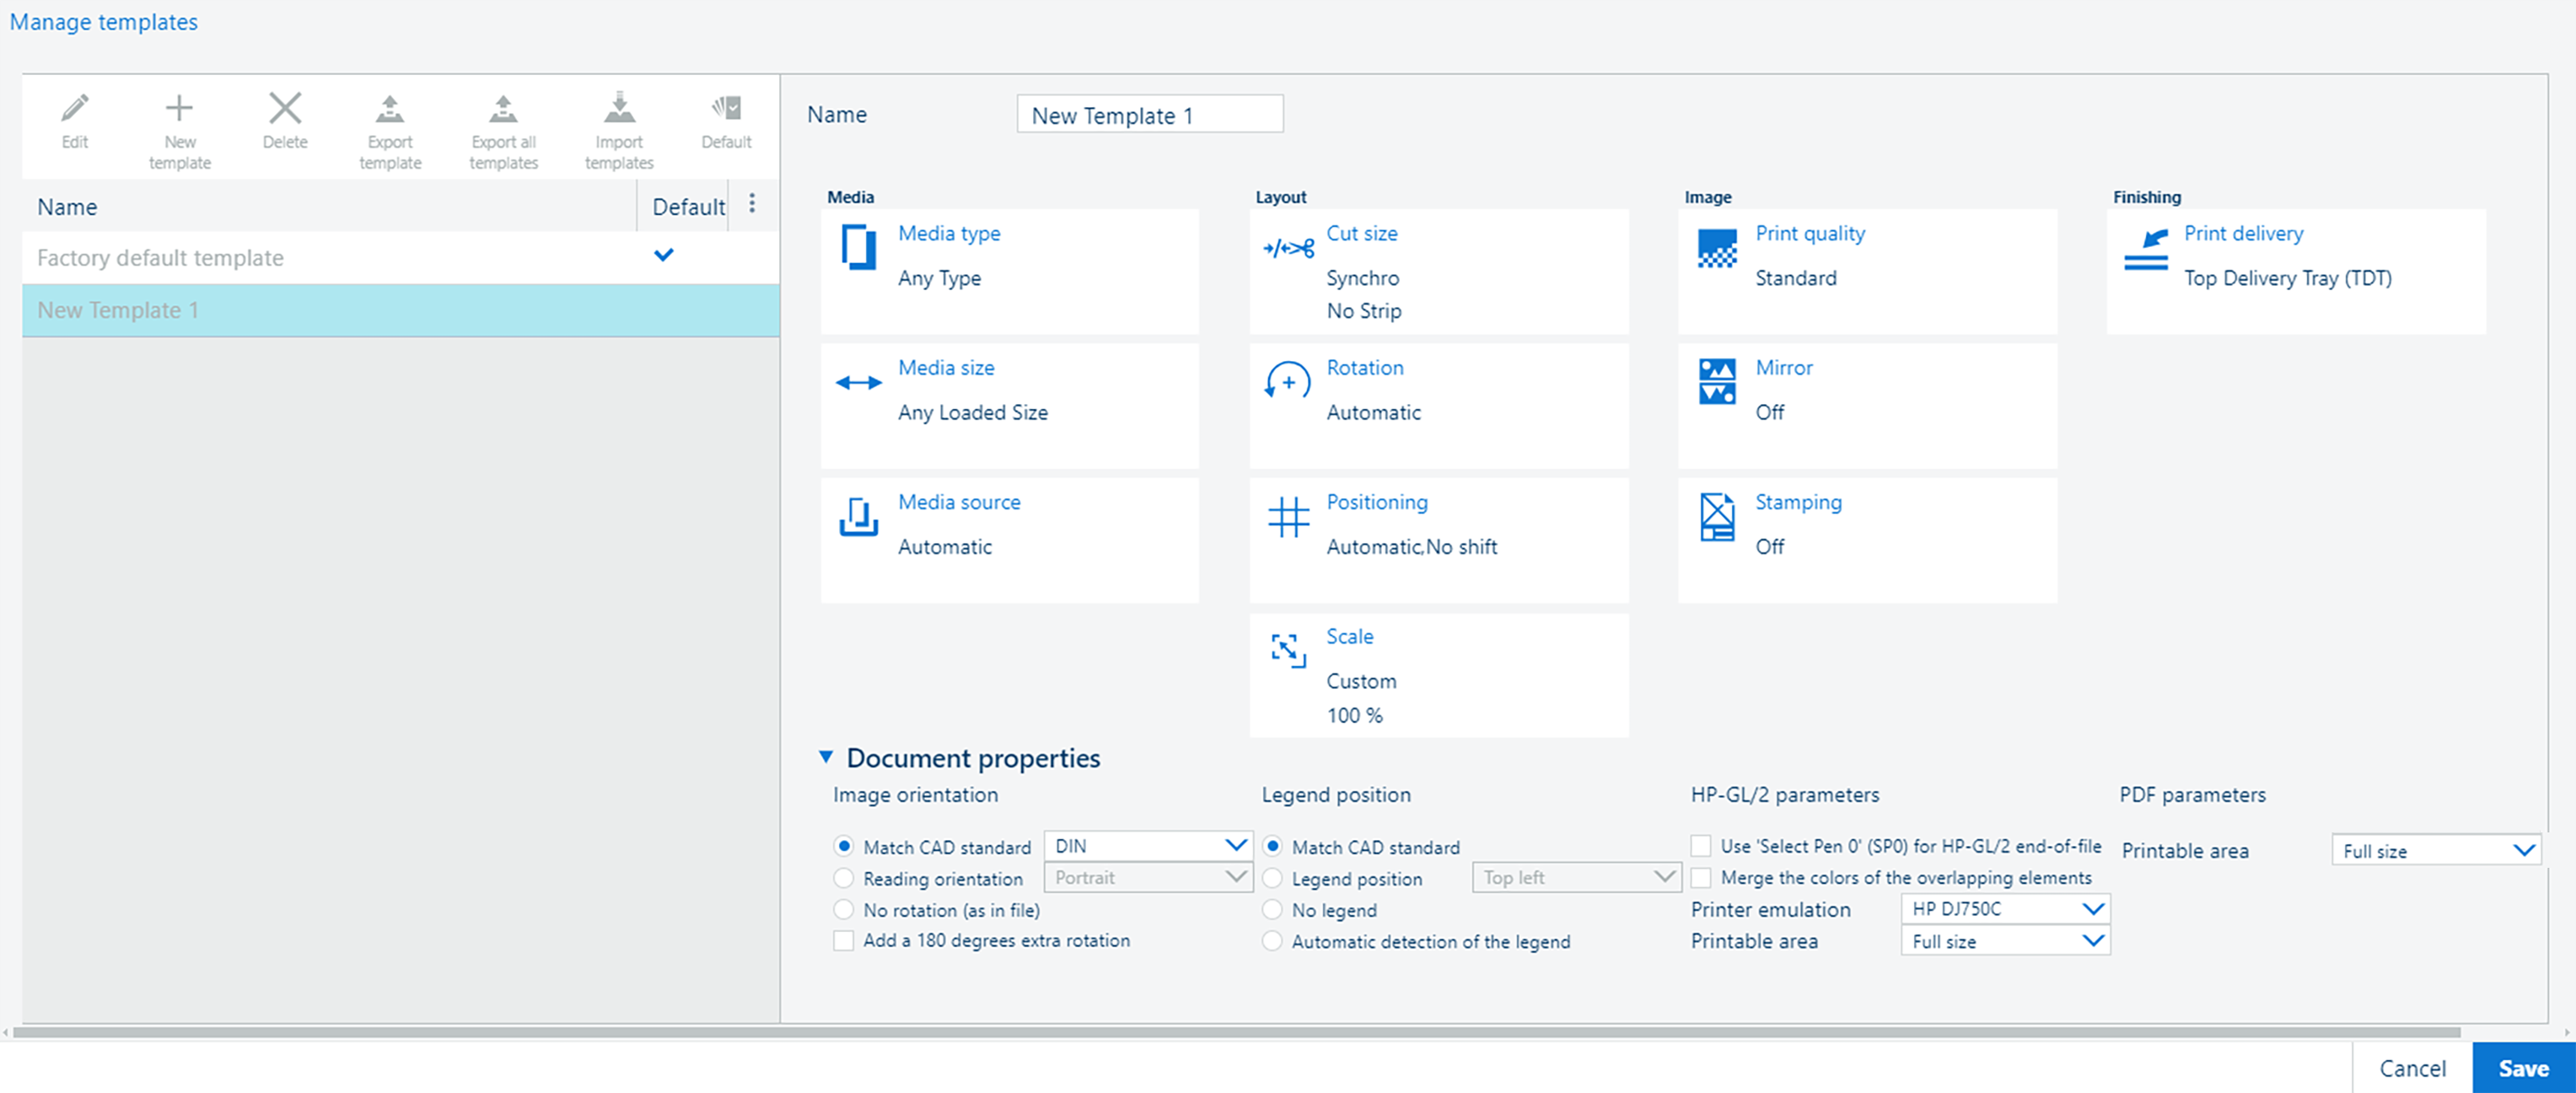Viewport: 2576px width, 1093px height.
Task: Click the Delete X icon
Action: 285,108
